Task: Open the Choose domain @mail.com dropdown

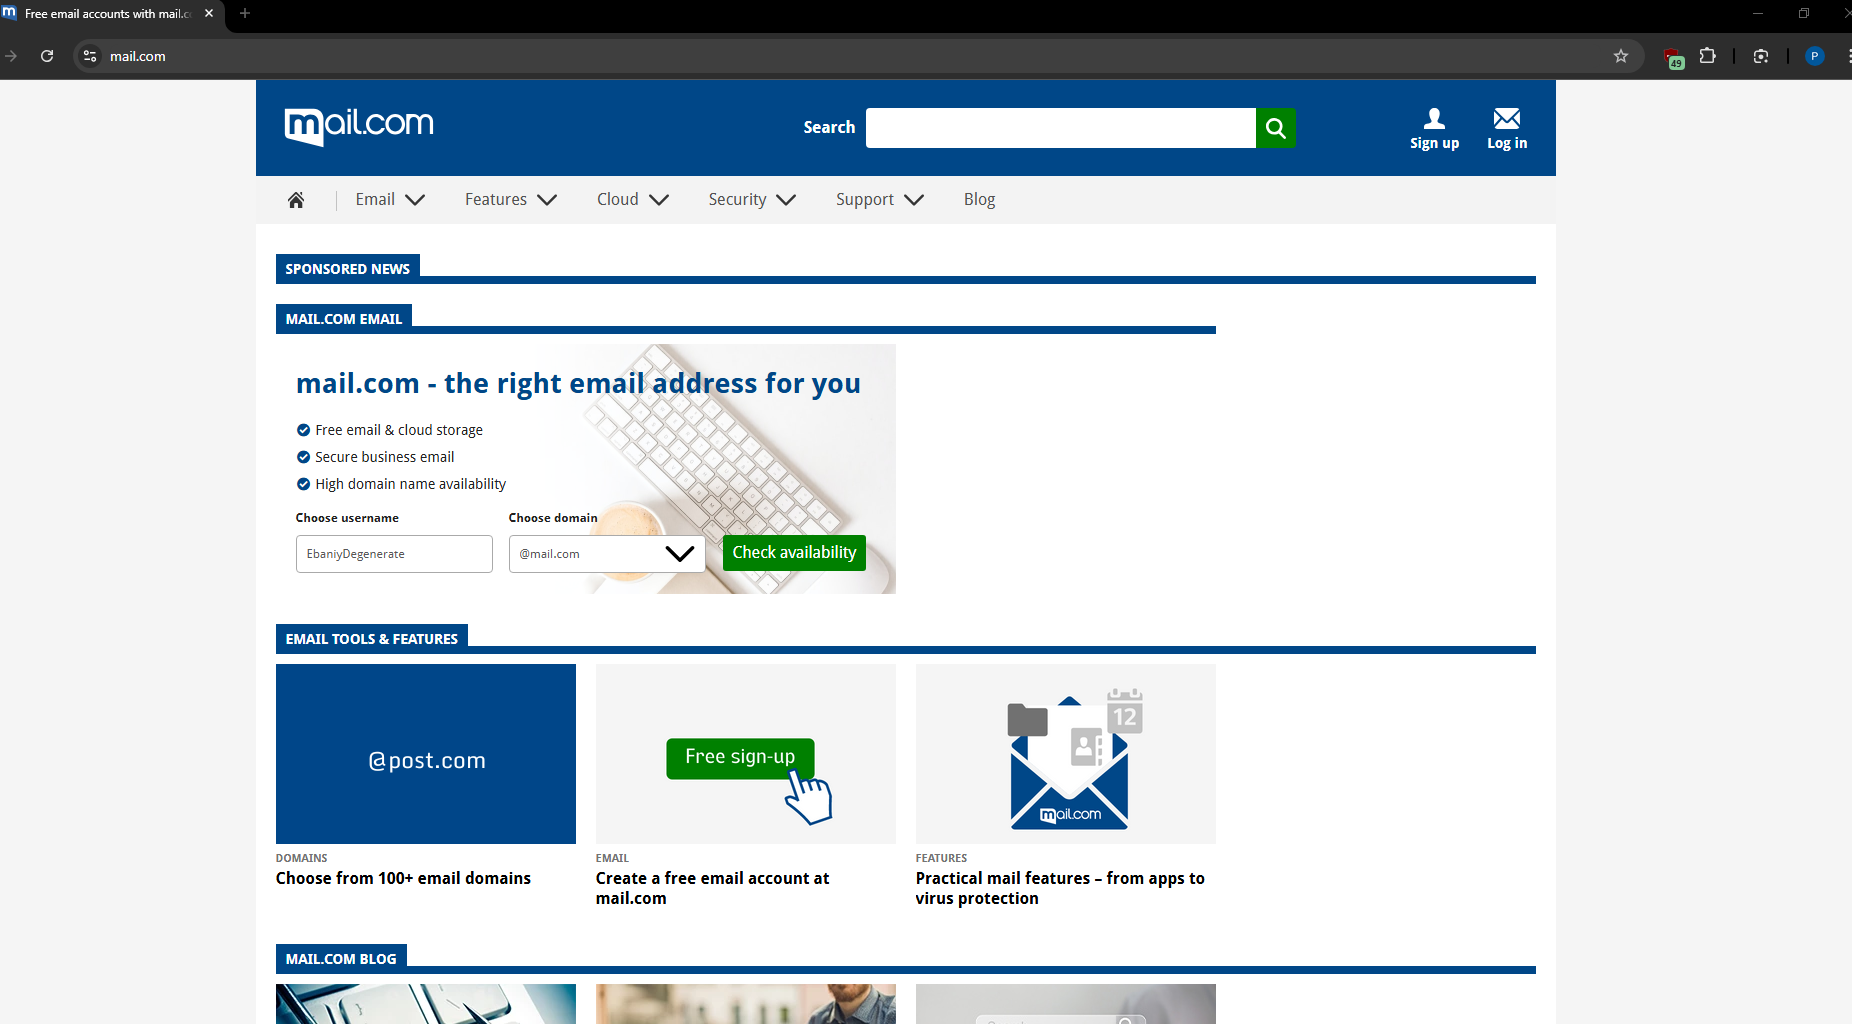Action: 607,554
